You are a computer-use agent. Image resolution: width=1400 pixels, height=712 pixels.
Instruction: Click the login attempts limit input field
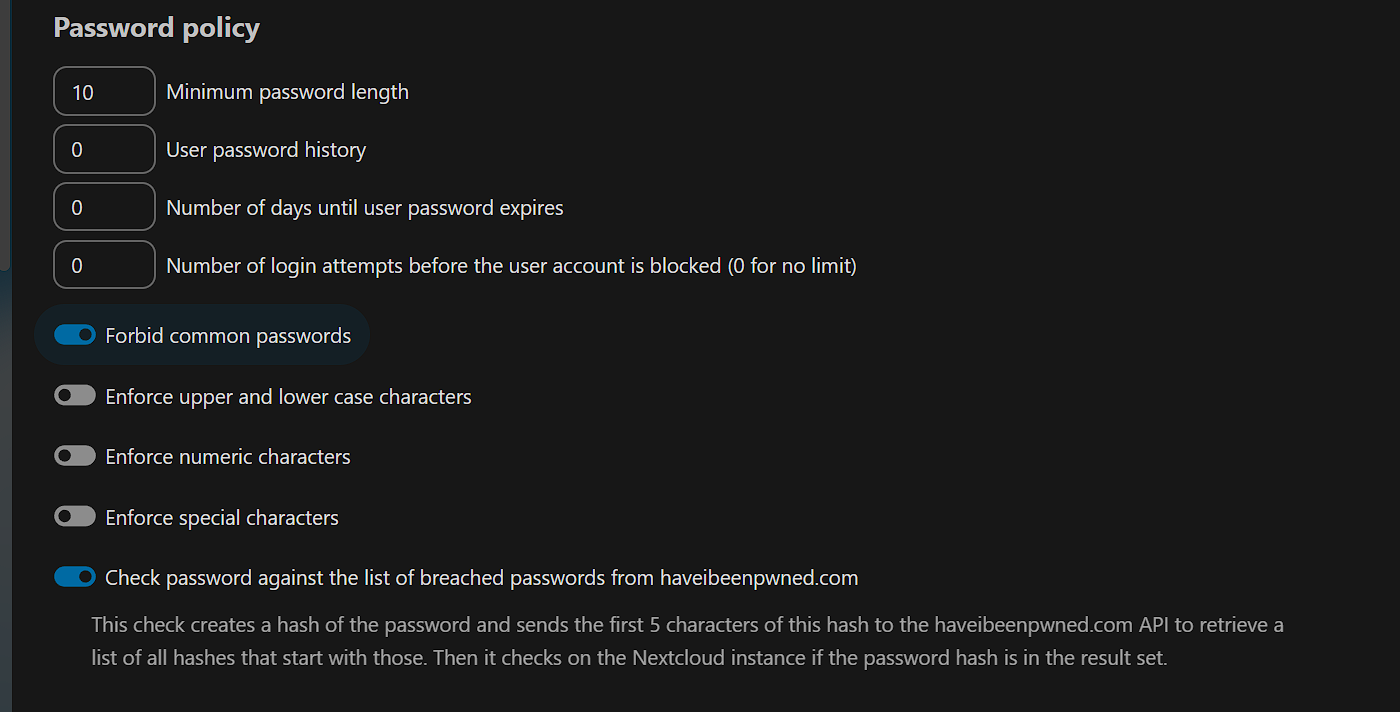pyautogui.click(x=104, y=266)
